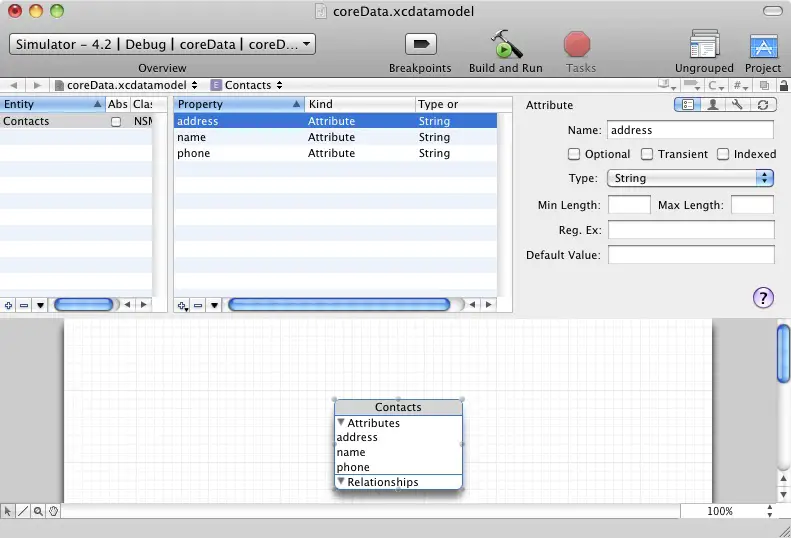Sort by the Property column header
This screenshot has height=538, width=791.
[239, 104]
